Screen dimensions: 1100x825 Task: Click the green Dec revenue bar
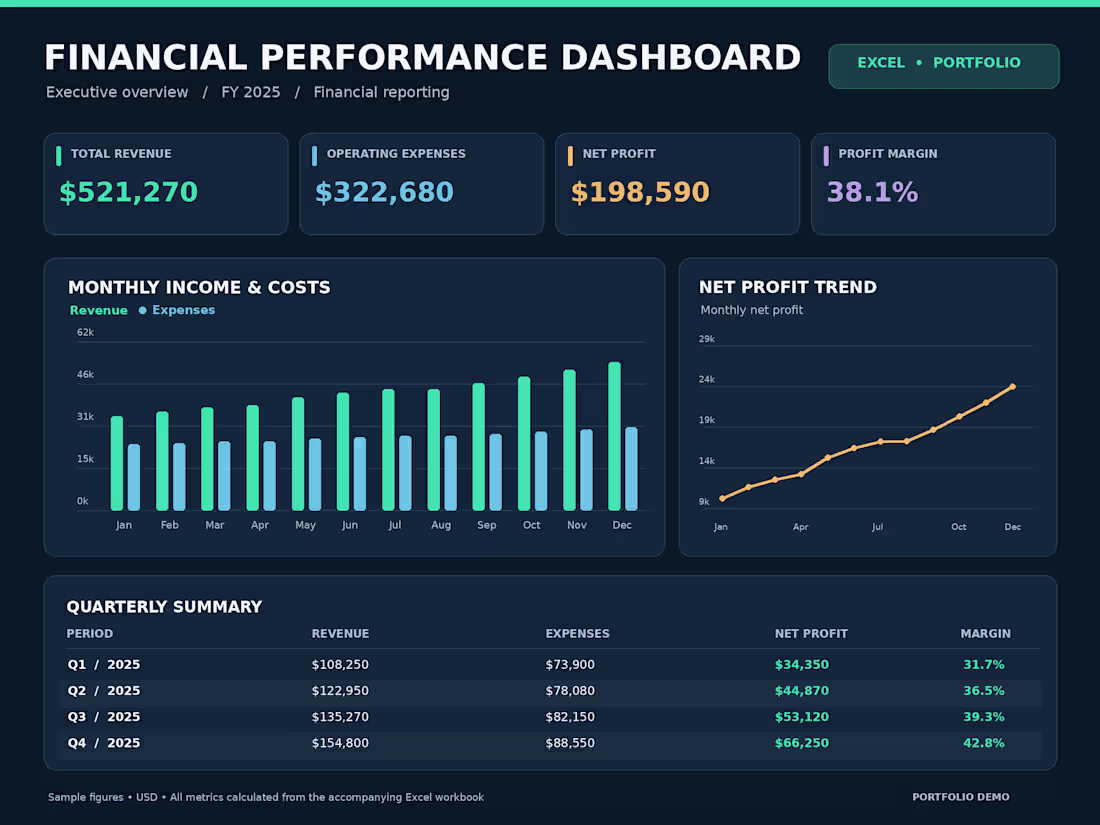[615, 436]
